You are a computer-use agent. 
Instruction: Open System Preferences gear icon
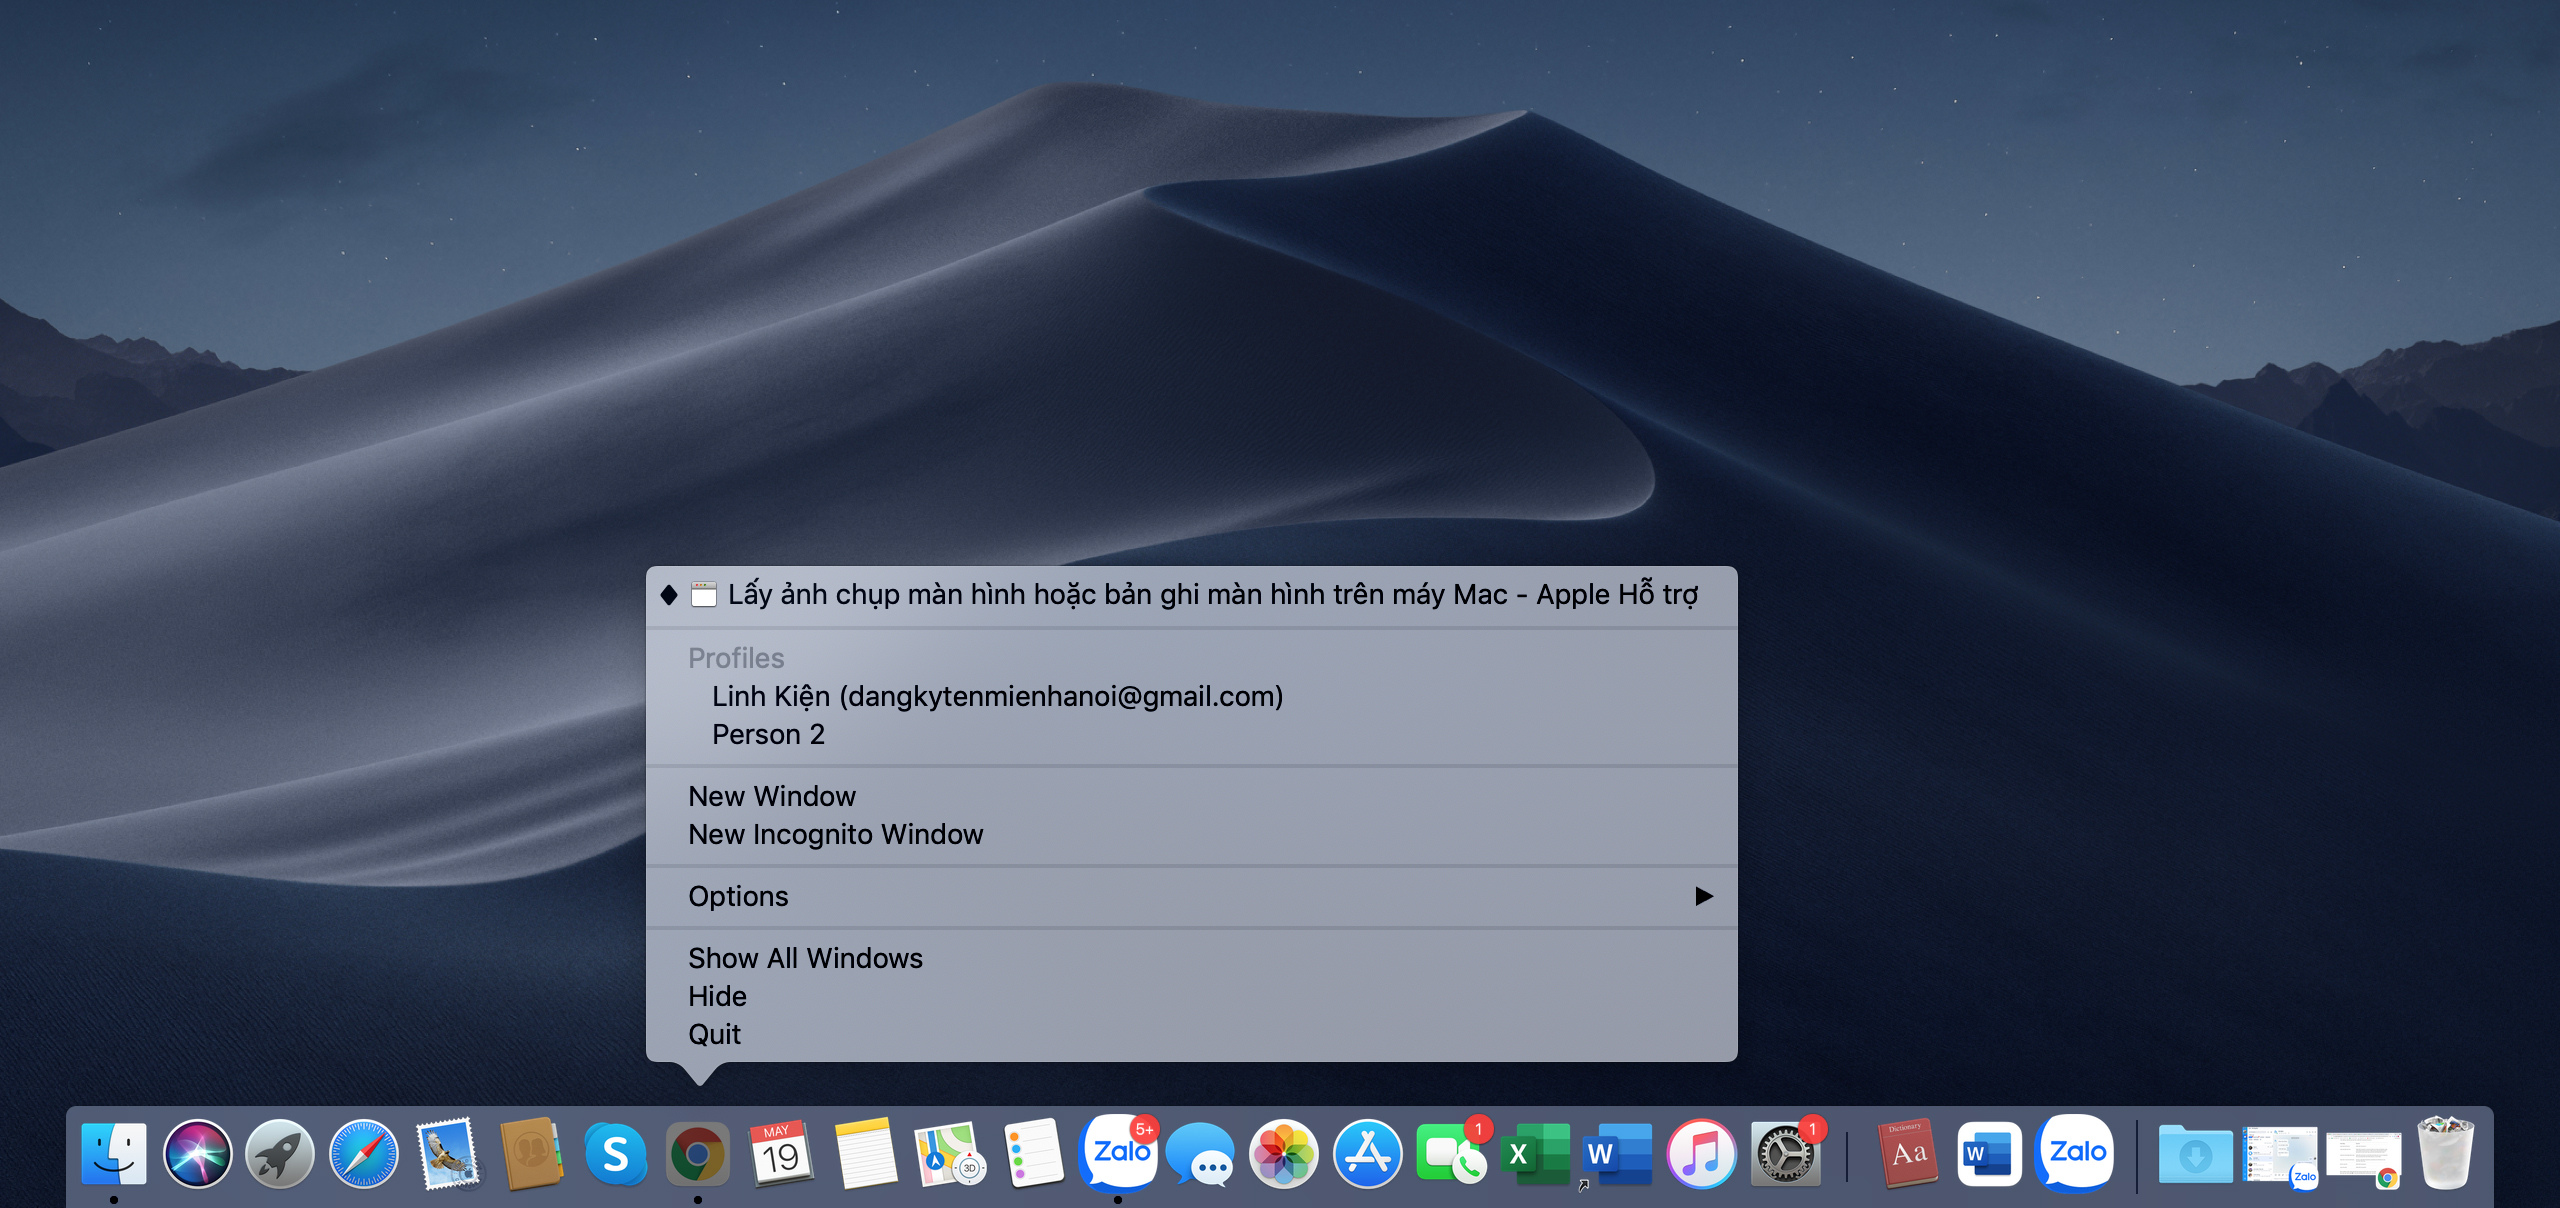1785,1153
